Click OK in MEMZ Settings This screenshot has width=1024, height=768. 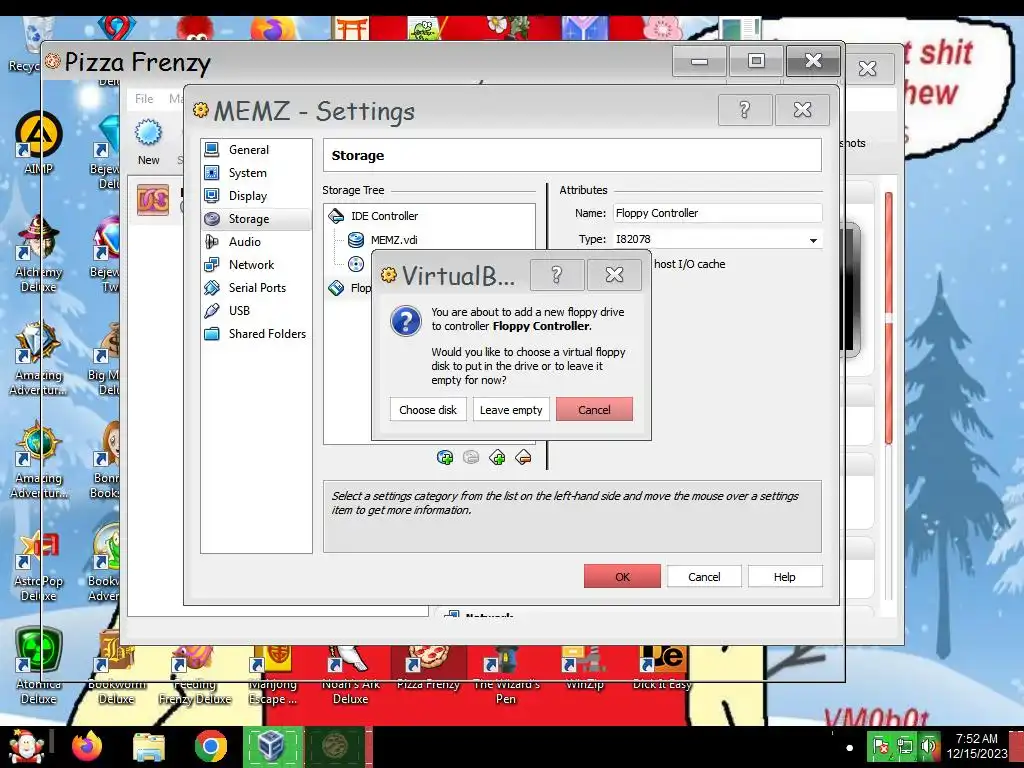622,577
